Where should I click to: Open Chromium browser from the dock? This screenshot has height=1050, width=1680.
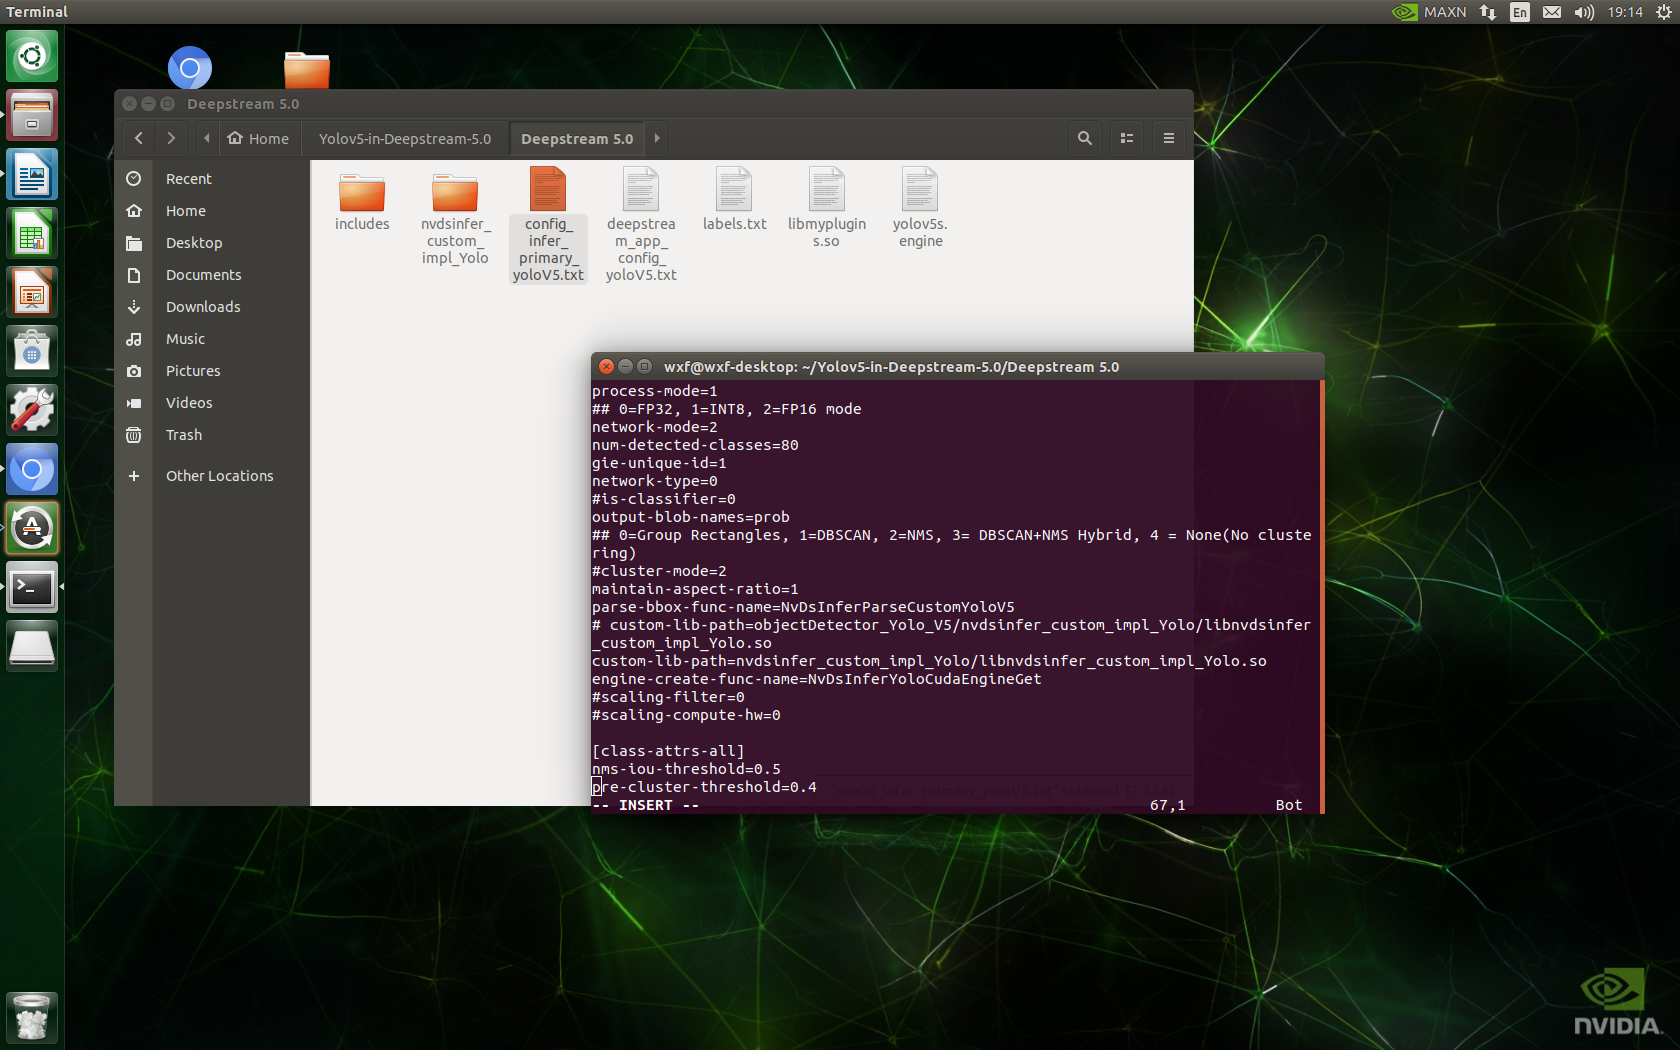pos(32,469)
